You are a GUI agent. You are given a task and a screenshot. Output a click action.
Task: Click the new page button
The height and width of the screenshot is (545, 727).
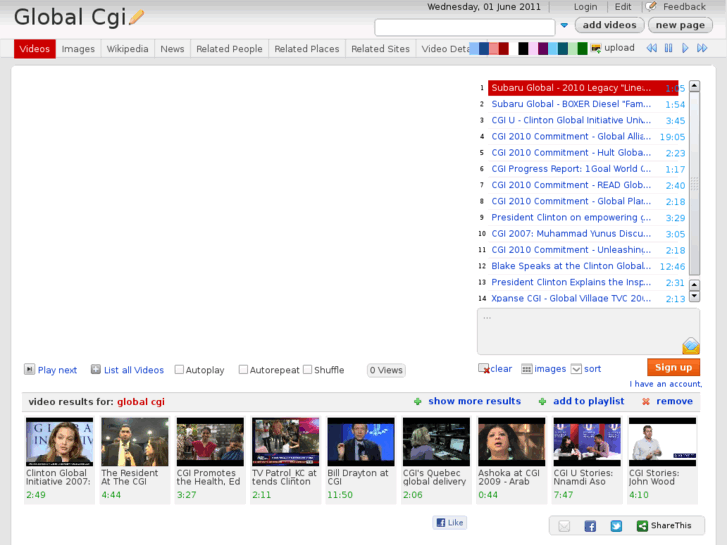point(680,25)
